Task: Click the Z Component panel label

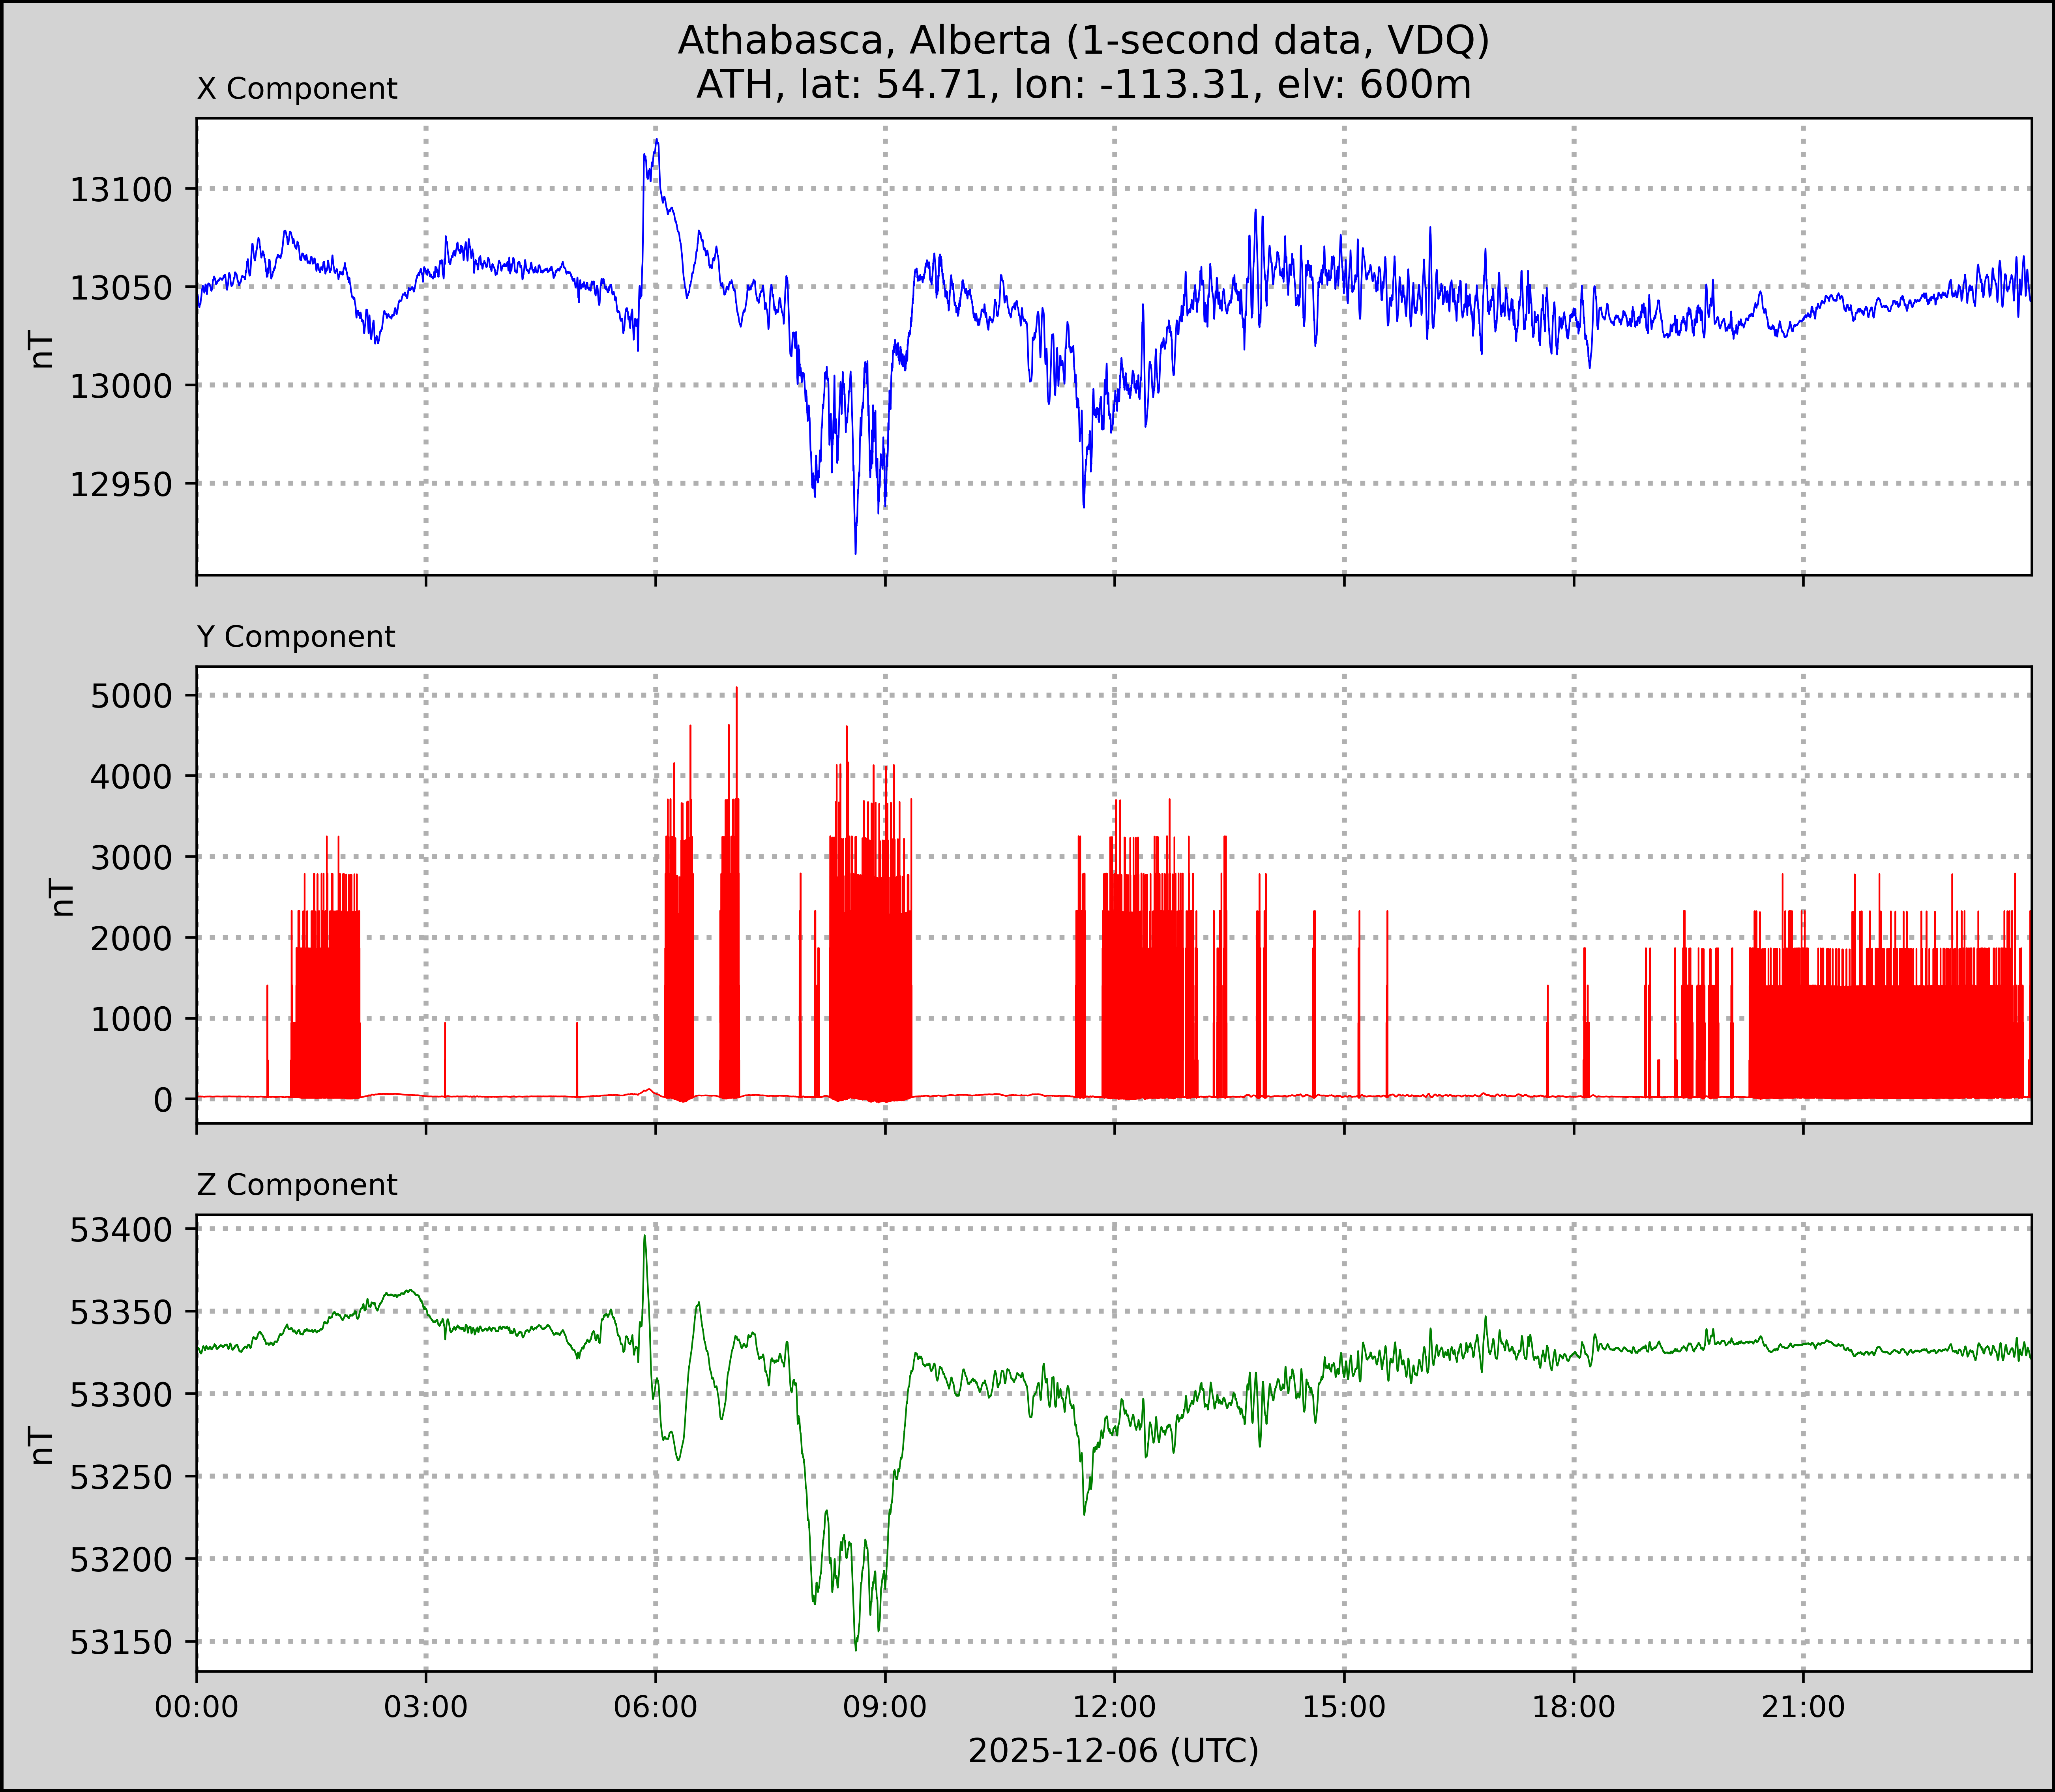Action: [297, 1185]
